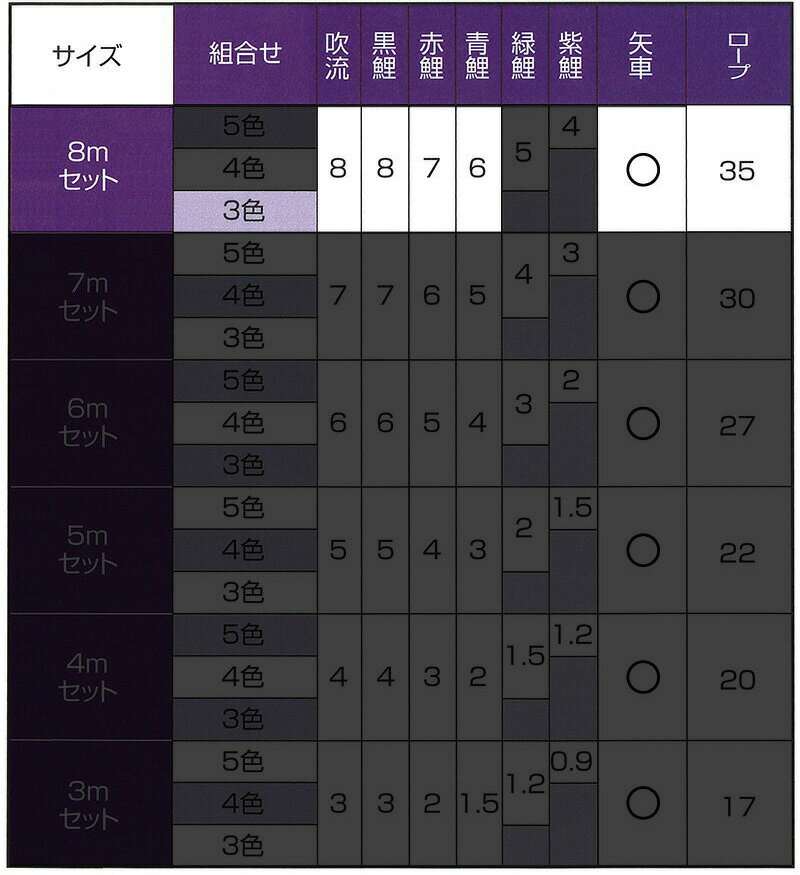
Task: Select the ロープ column header
Action: [x=737, y=54]
